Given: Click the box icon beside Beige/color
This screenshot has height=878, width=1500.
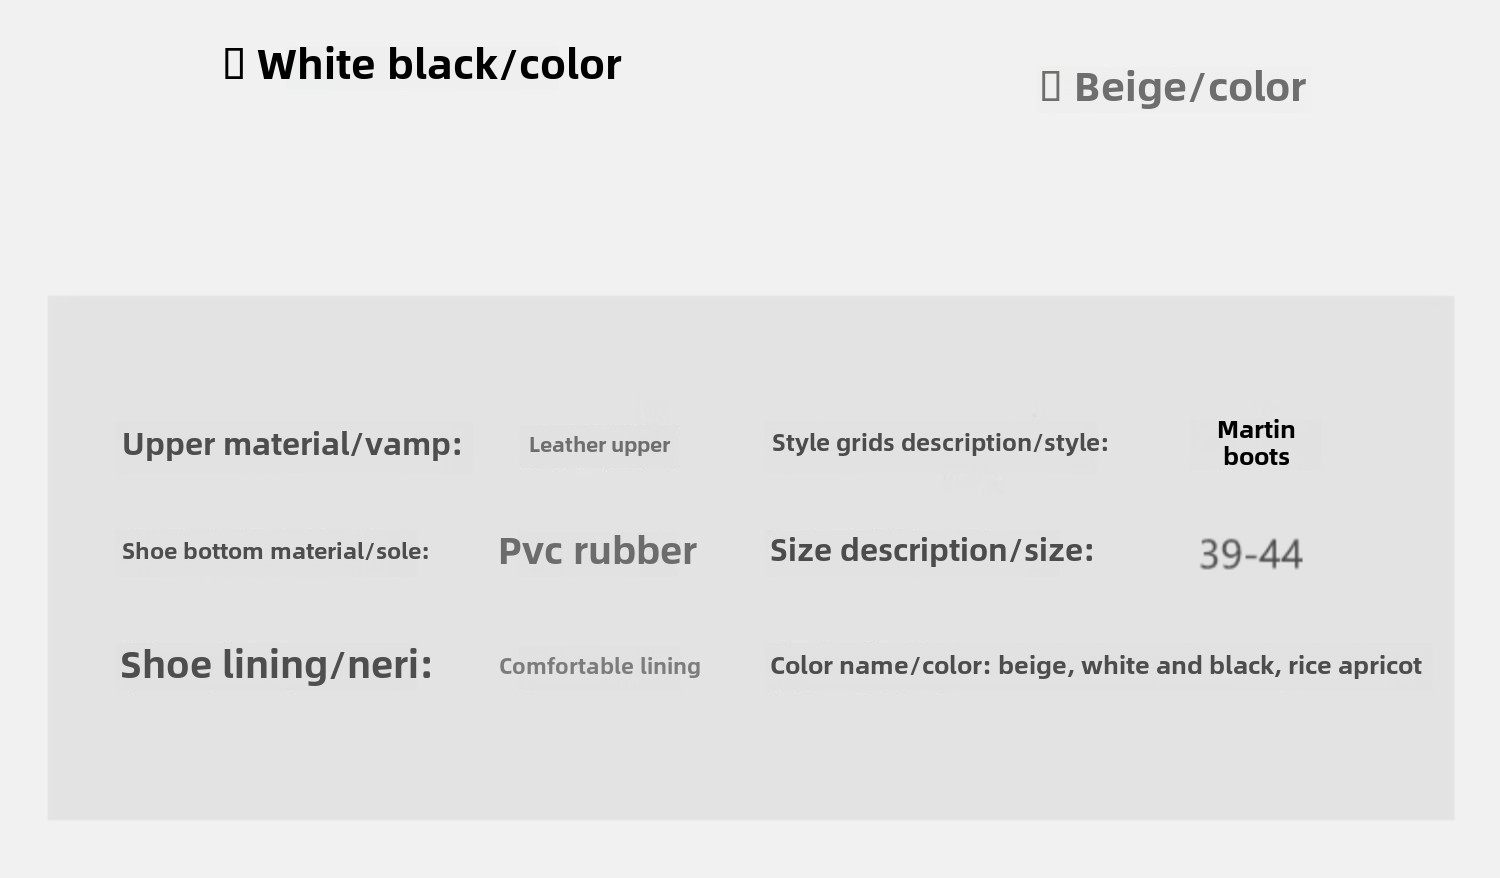Looking at the screenshot, I should [1050, 87].
